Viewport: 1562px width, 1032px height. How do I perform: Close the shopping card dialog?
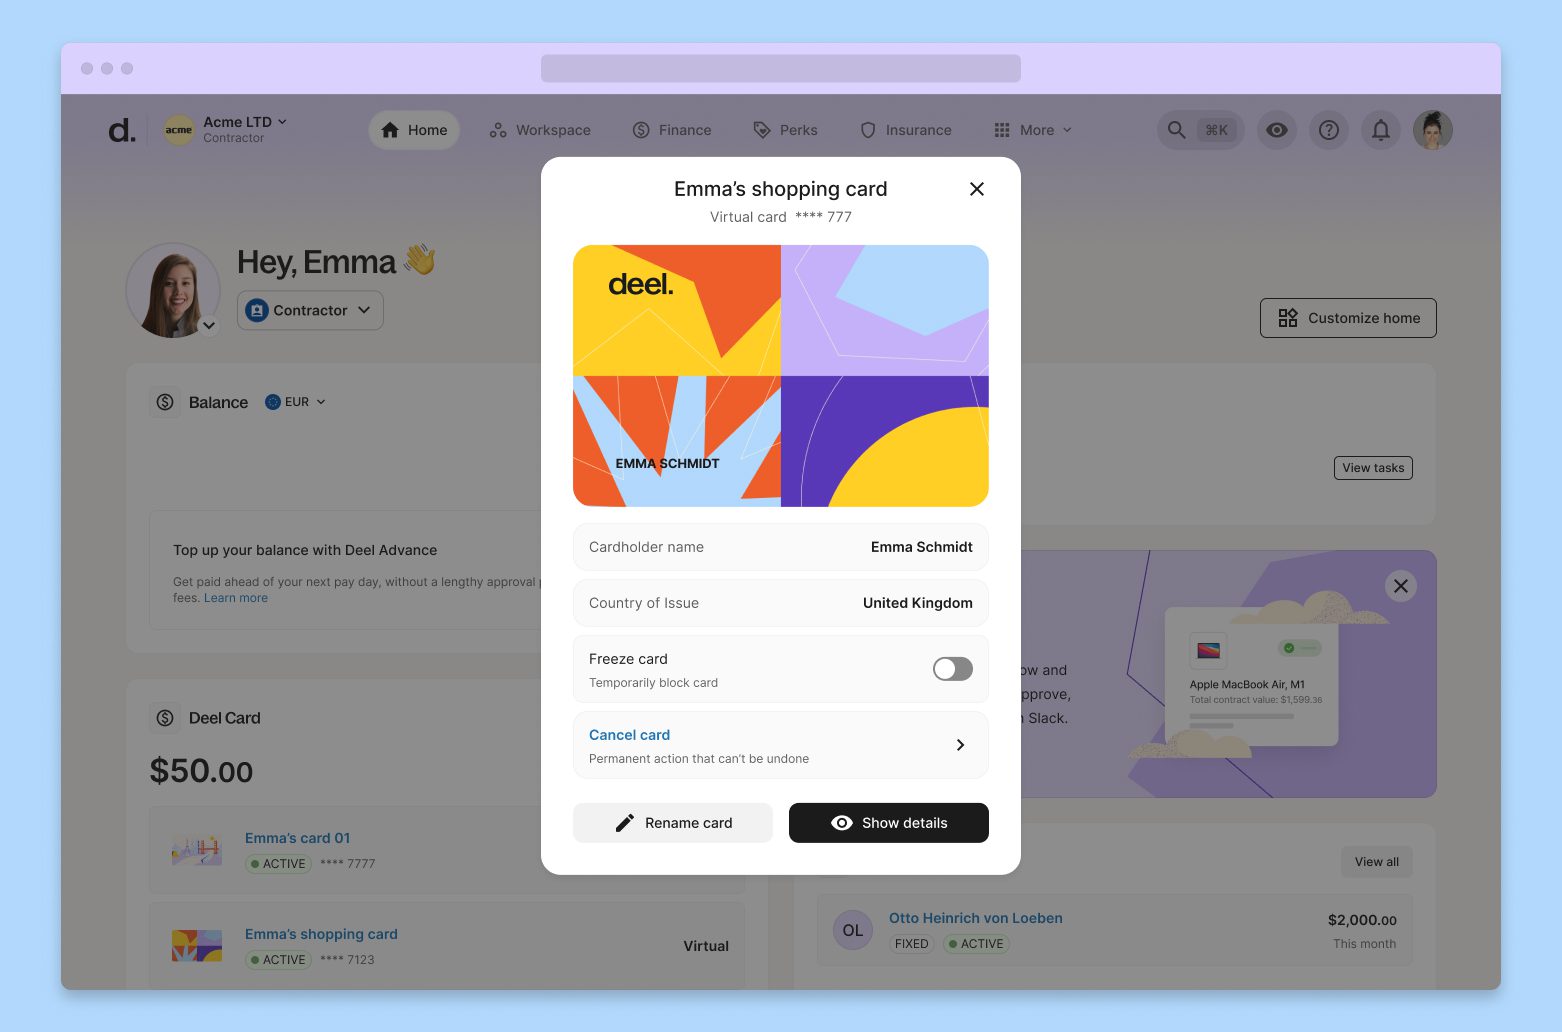(977, 189)
